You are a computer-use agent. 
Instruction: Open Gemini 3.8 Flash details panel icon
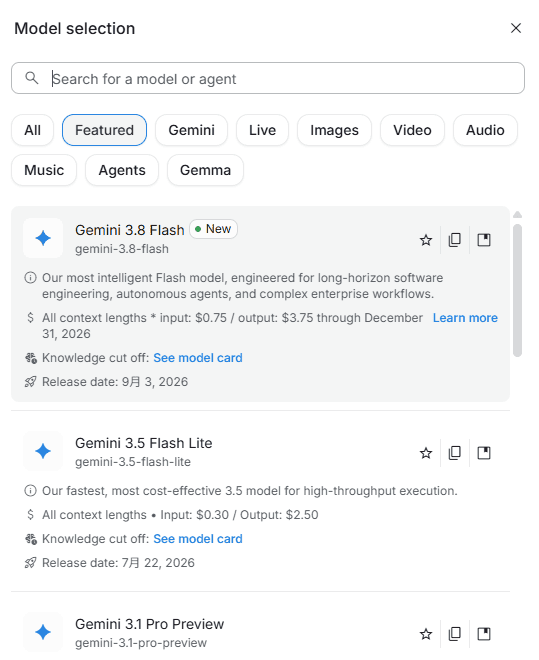pos(484,240)
